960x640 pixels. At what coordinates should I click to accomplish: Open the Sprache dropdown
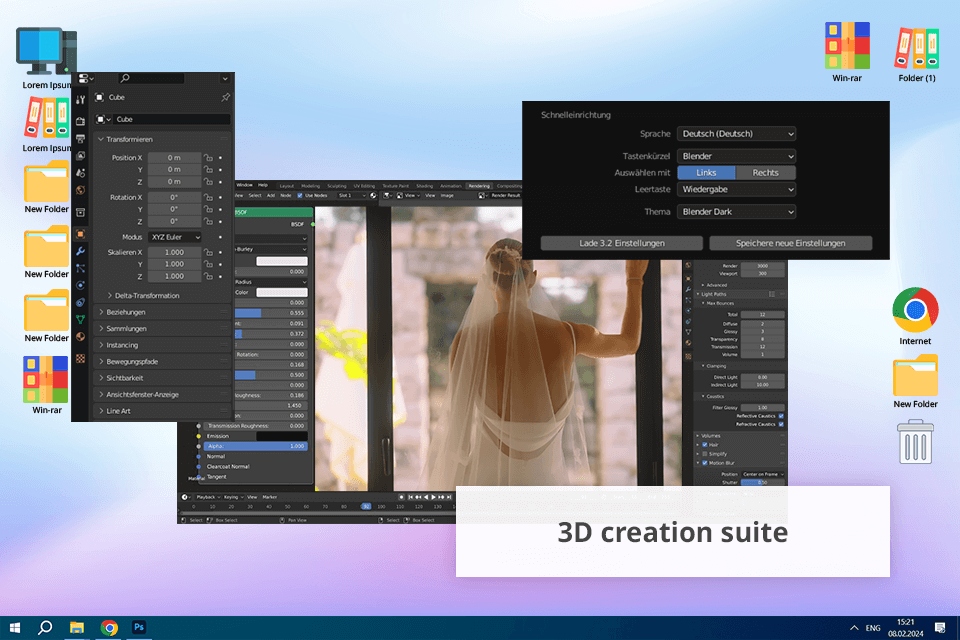click(x=737, y=134)
